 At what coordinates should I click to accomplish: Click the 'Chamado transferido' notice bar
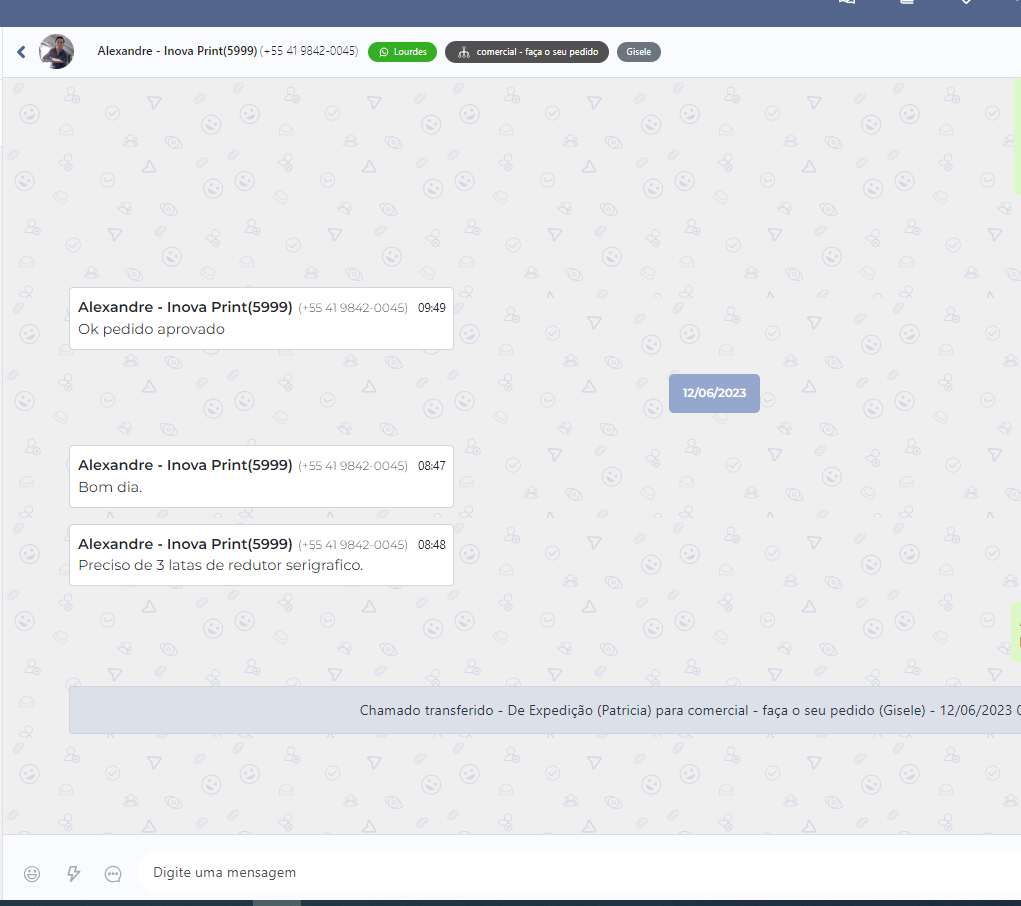coord(545,710)
